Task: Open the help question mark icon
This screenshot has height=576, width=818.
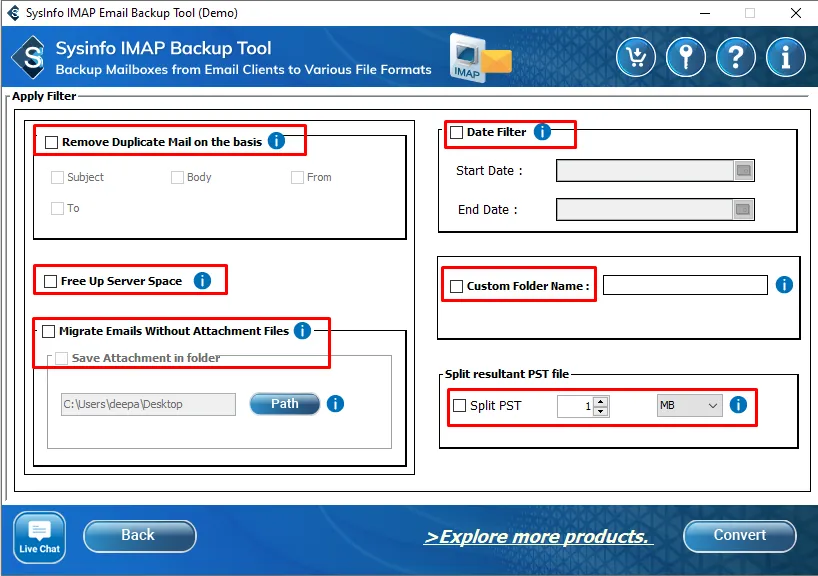Action: [736, 57]
